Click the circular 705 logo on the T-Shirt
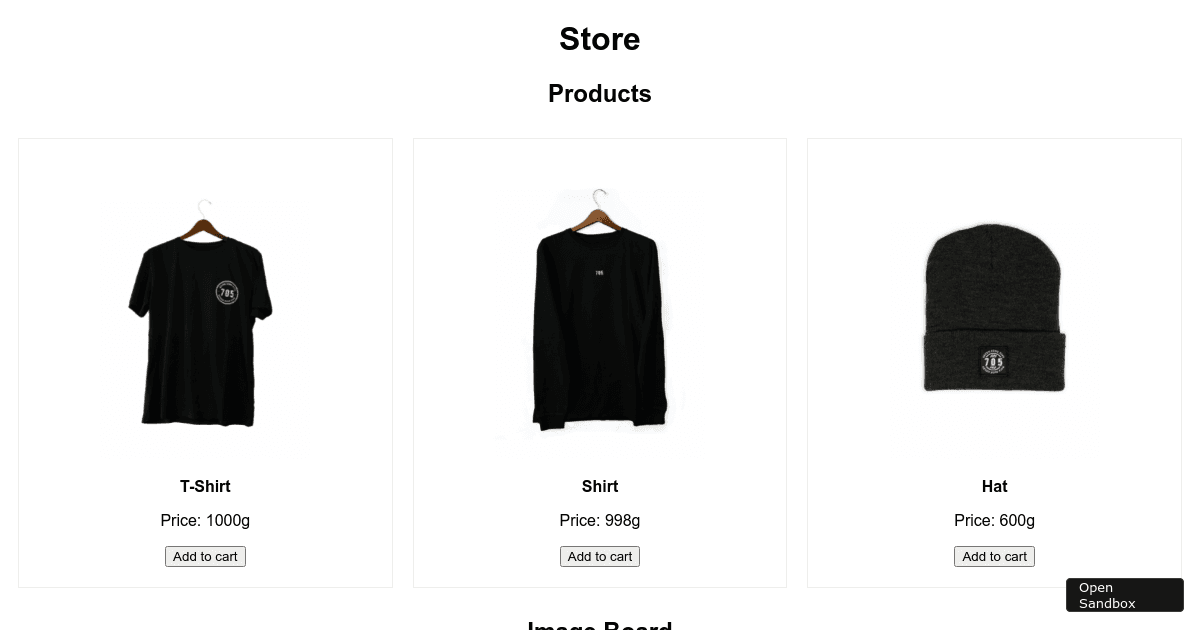The width and height of the screenshot is (1200, 630). click(x=227, y=292)
